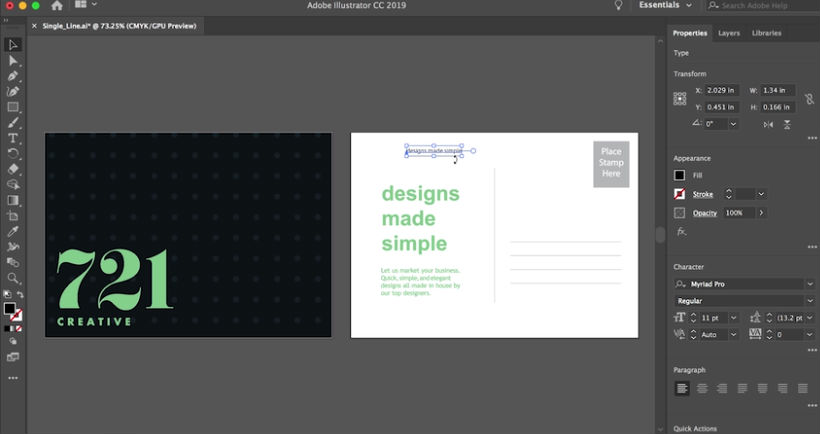Select the Blend tool
Screen dimensions: 820x434
tap(13, 262)
